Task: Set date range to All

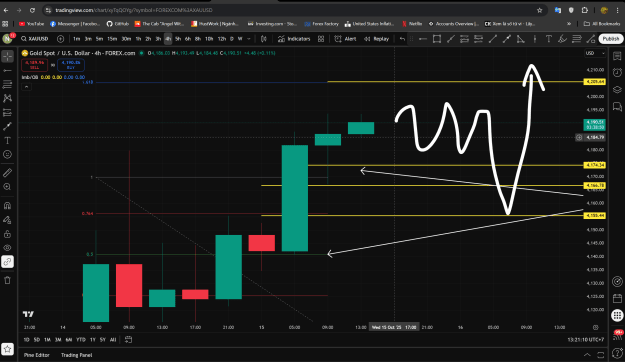Action: (x=113, y=340)
